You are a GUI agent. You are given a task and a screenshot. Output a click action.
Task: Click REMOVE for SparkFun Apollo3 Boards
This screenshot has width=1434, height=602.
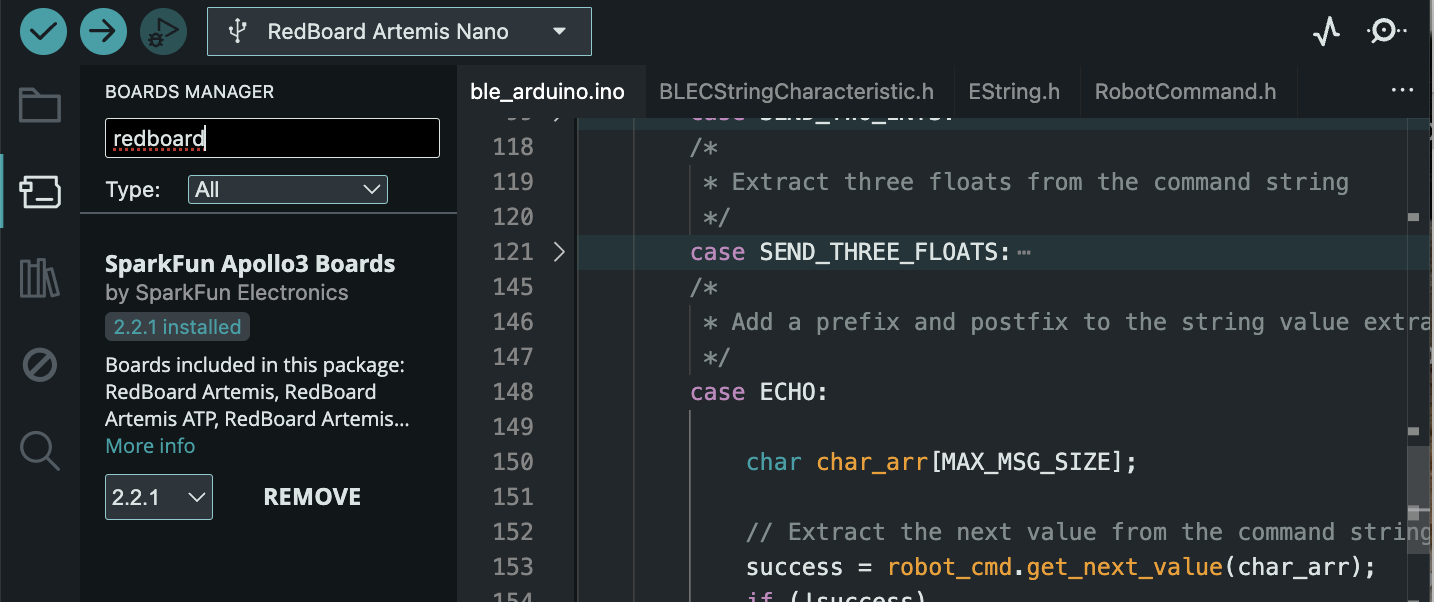click(x=312, y=497)
